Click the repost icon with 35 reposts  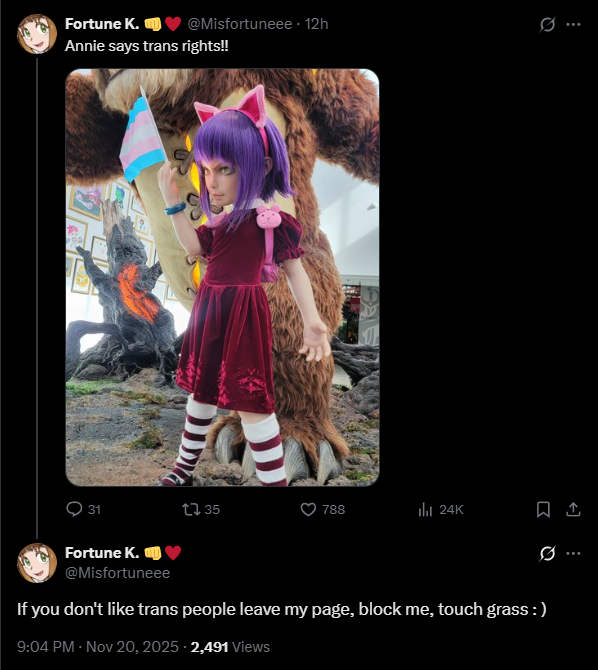[189, 509]
